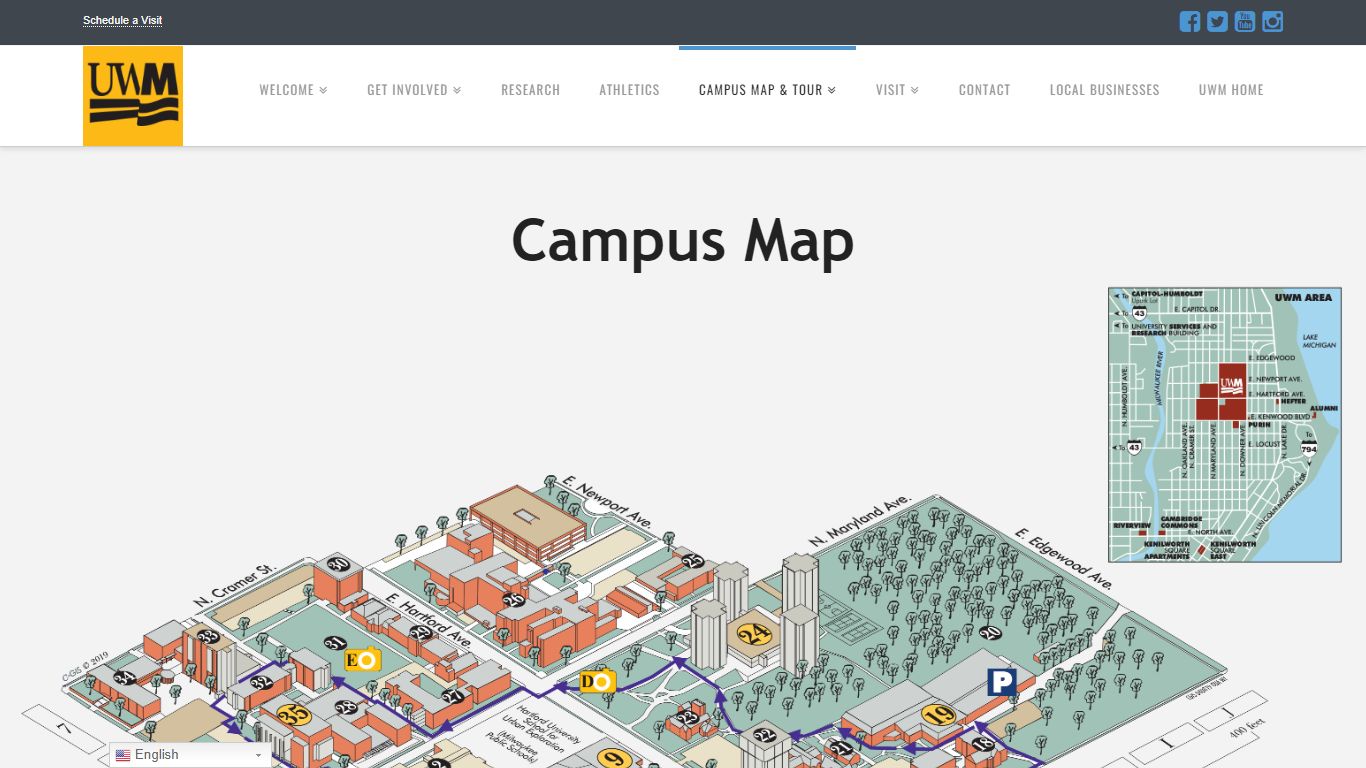Click the E. Newport Ave. street label
The image size is (1366, 768).
(x=607, y=500)
